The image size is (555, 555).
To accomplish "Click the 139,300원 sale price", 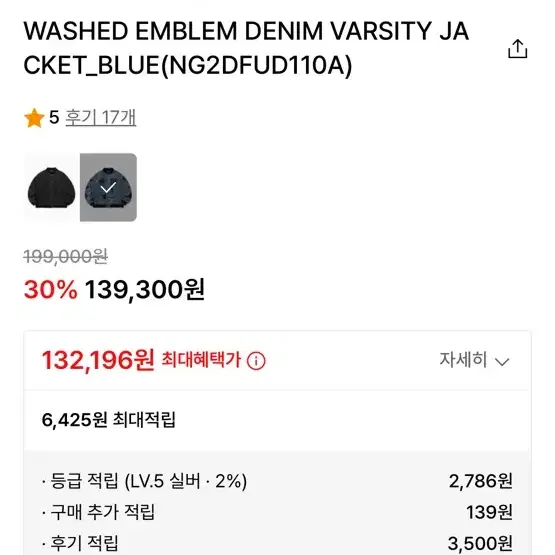I will [145, 290].
